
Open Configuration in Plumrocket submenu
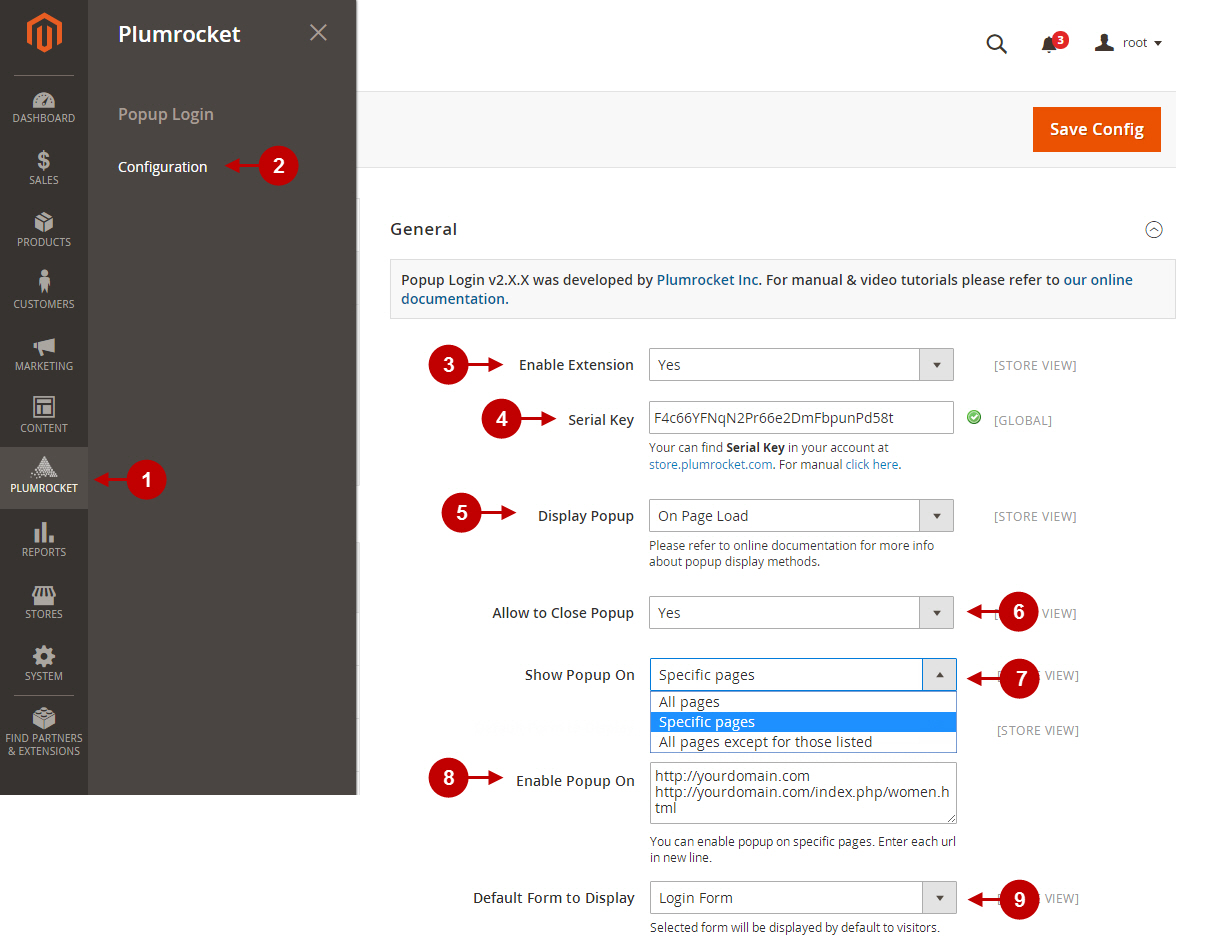[x=163, y=167]
